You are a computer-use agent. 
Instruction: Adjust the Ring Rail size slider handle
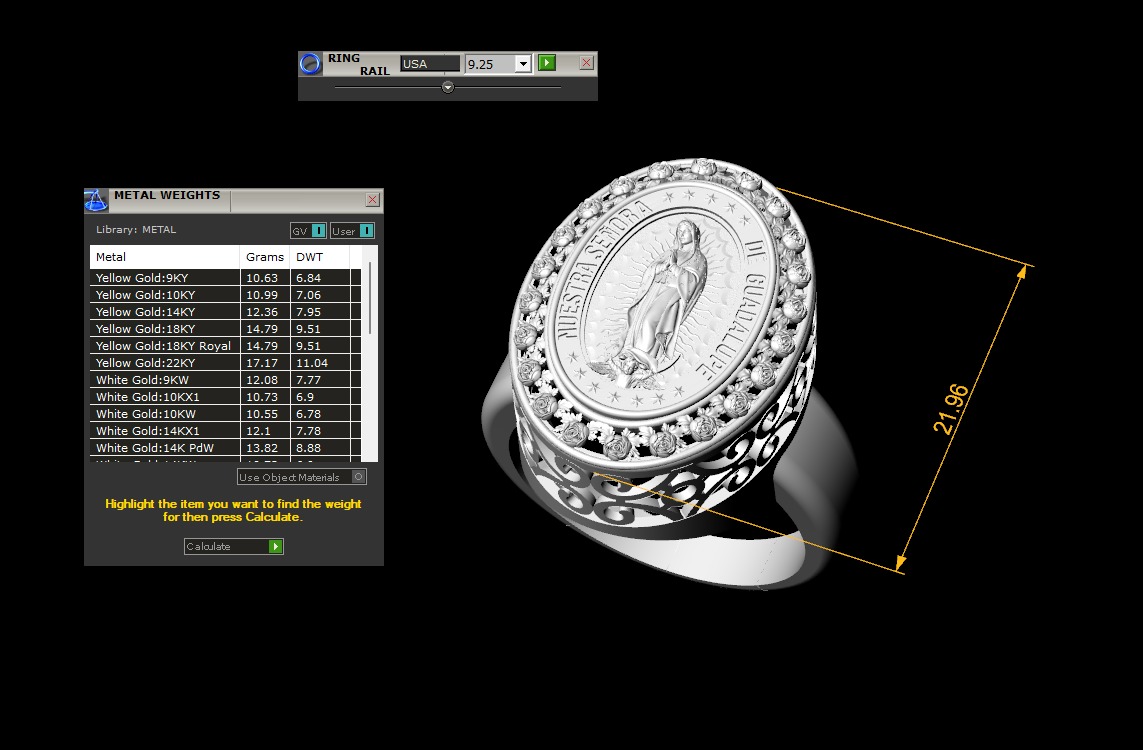pos(448,87)
